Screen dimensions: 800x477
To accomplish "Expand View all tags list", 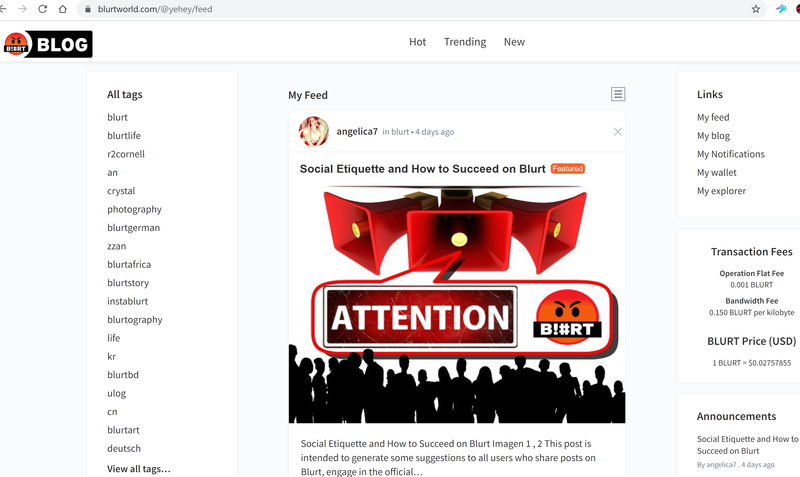I will coord(139,469).
